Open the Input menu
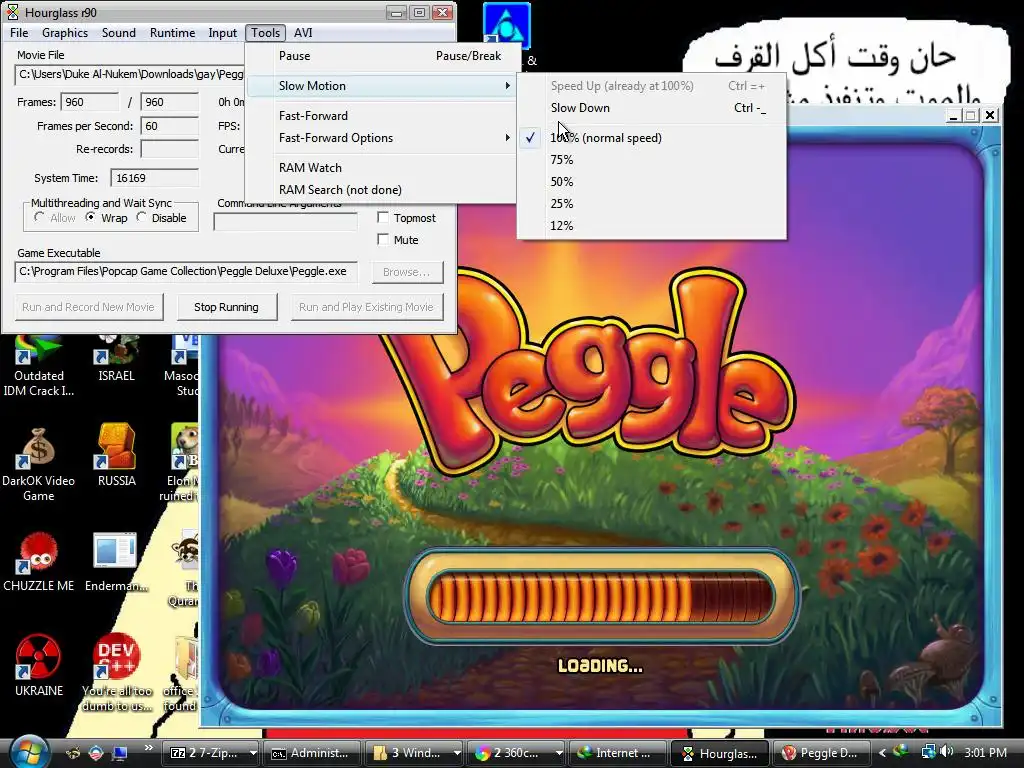This screenshot has width=1024, height=768. (x=223, y=33)
